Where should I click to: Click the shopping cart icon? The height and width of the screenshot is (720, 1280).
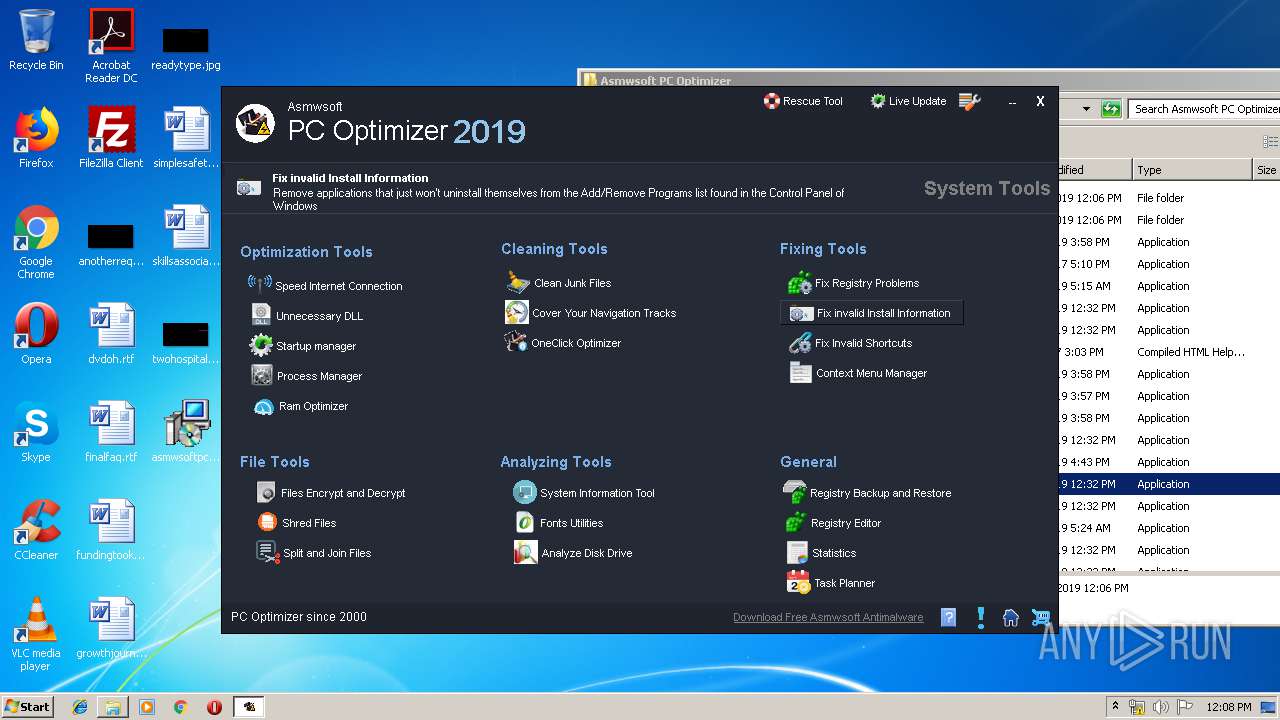click(1041, 617)
